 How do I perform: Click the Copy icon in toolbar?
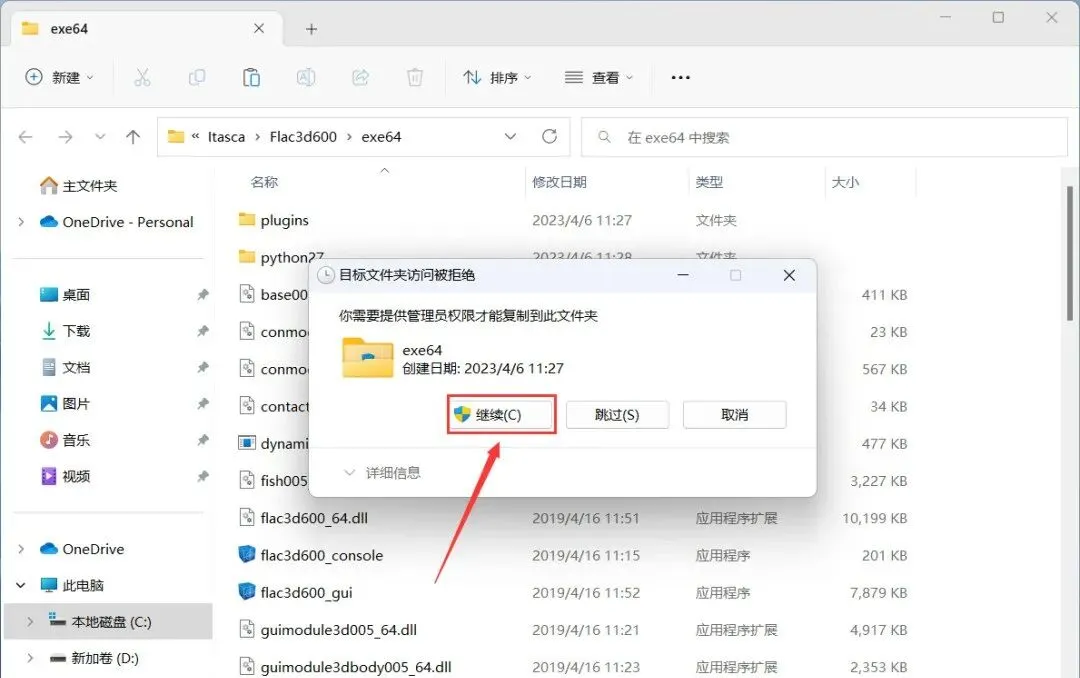[x=197, y=77]
